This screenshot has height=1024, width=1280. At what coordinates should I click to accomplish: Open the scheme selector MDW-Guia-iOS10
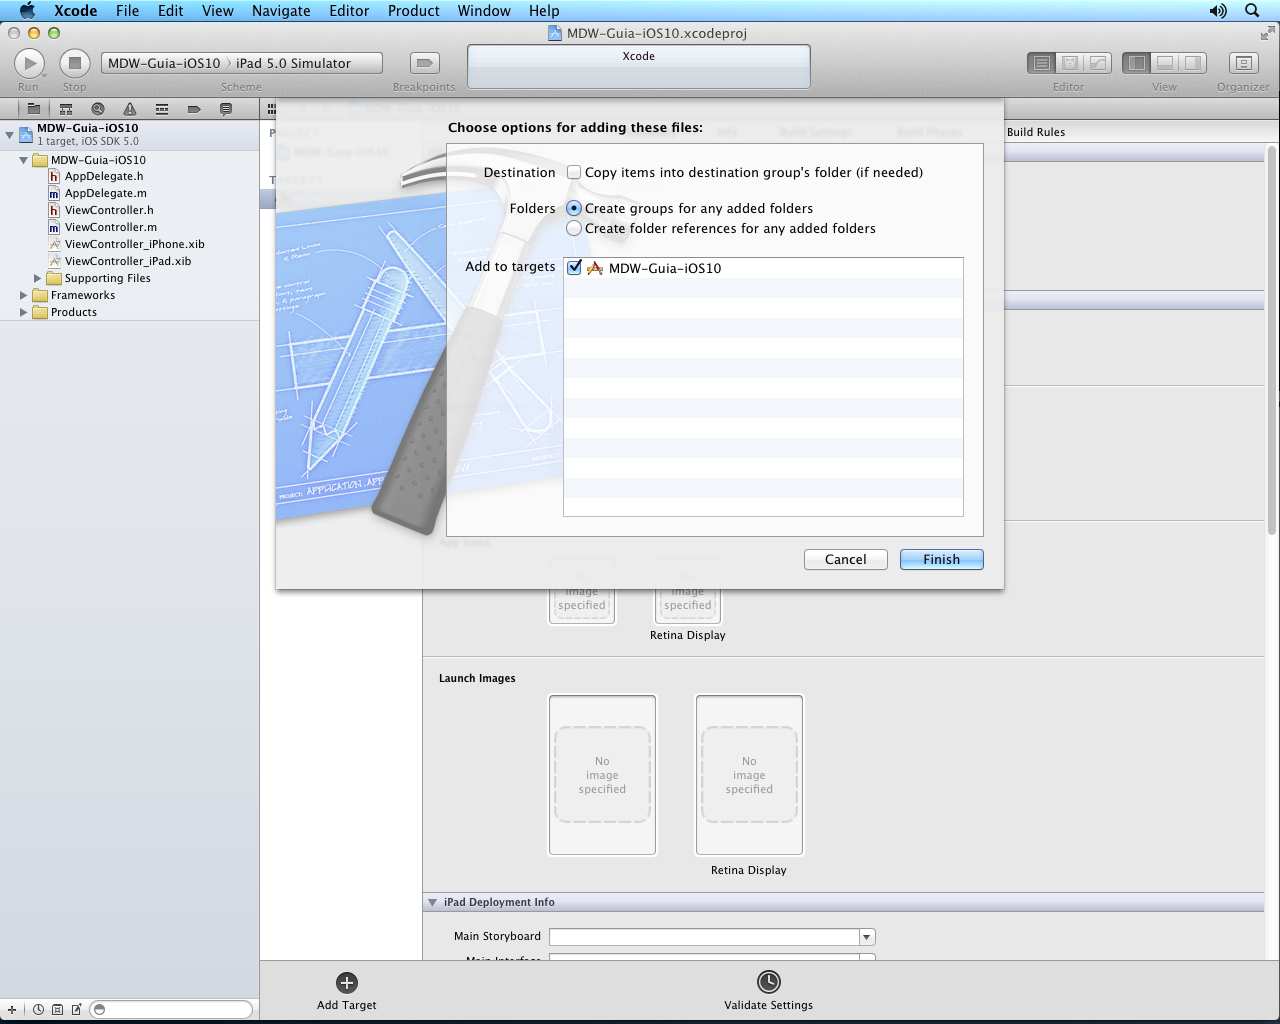pyautogui.click(x=164, y=63)
